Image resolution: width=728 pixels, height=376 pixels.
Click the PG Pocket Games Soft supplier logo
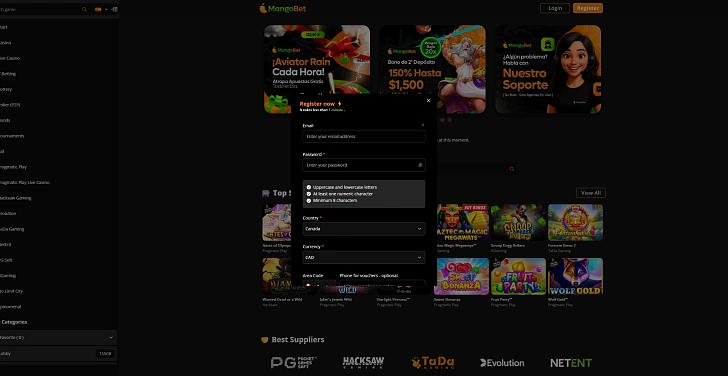pos(294,363)
